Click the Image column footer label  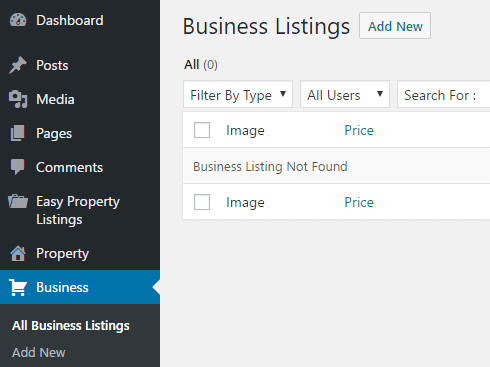tap(245, 203)
